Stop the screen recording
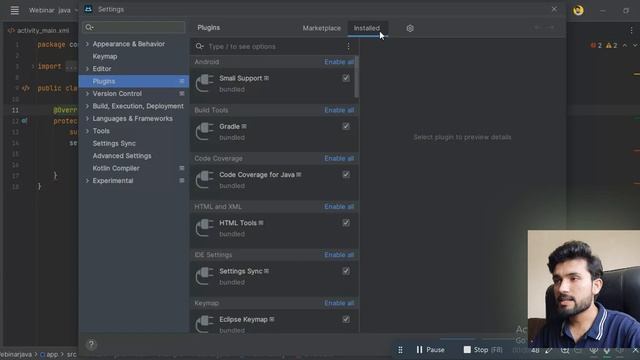 point(483,350)
